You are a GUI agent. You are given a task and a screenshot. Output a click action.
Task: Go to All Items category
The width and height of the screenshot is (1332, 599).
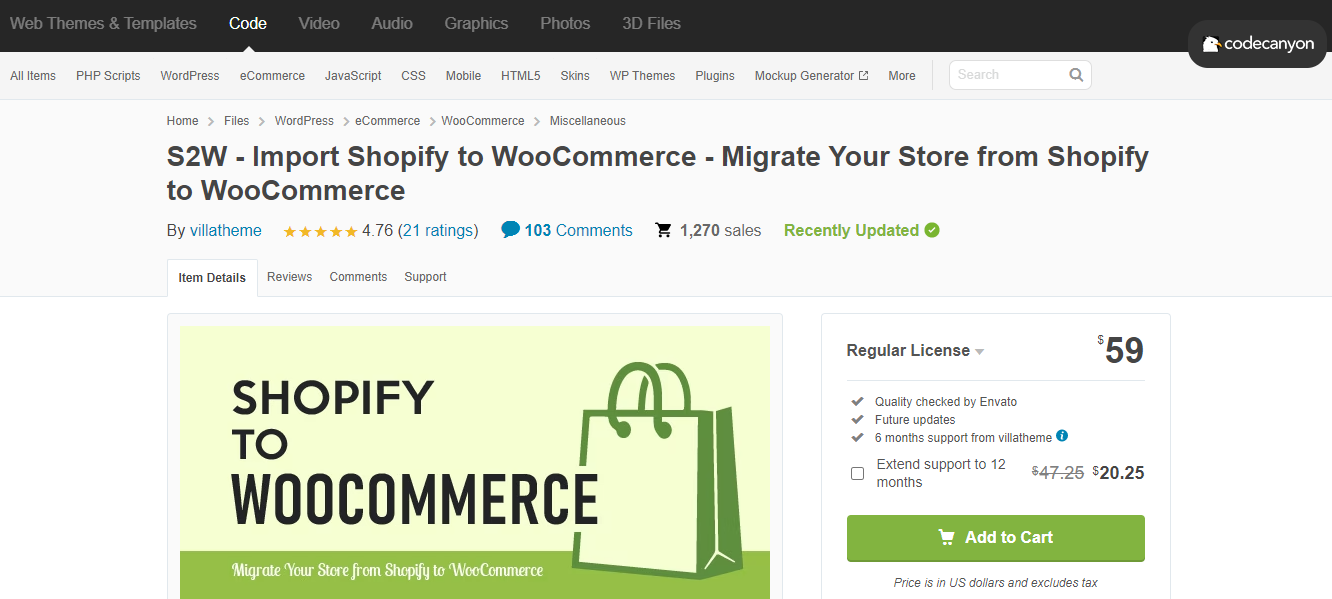[33, 76]
